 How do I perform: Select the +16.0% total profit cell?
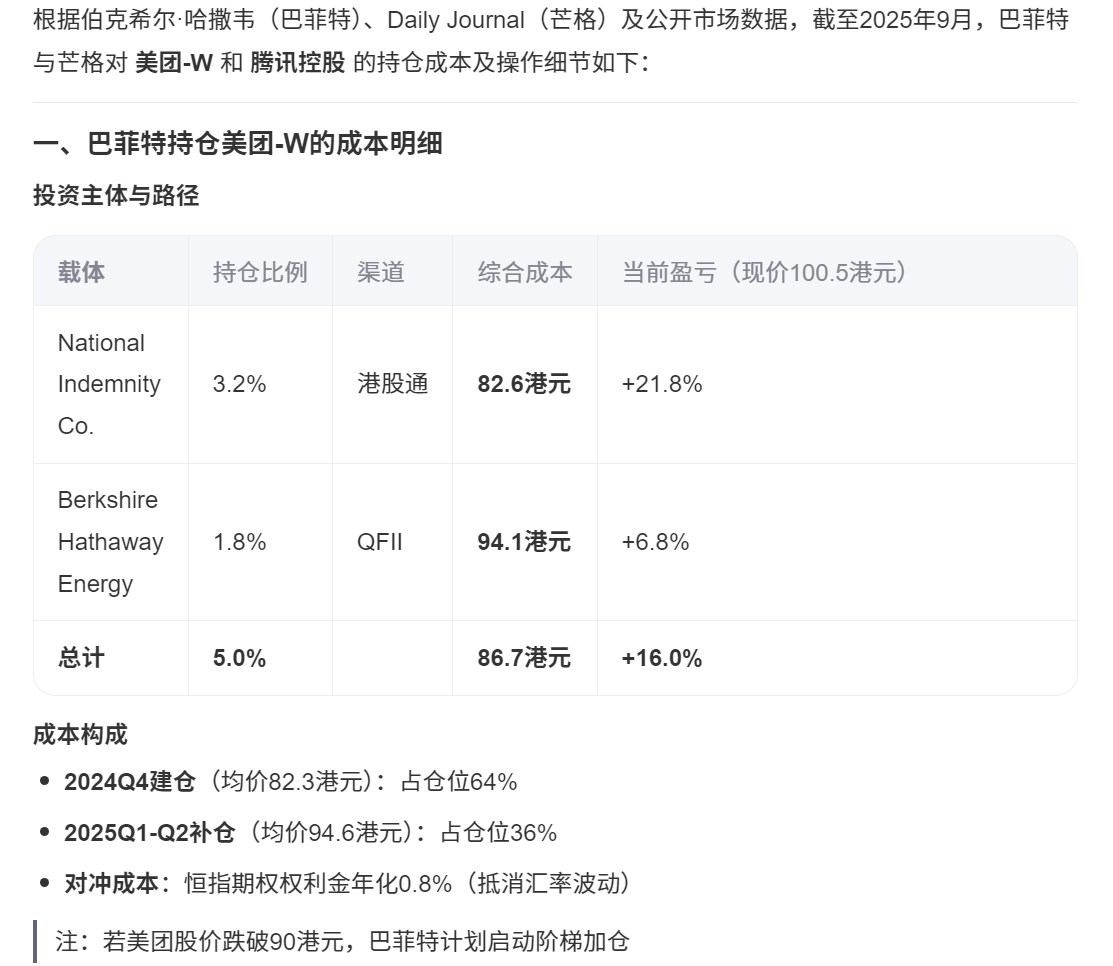[x=662, y=658]
